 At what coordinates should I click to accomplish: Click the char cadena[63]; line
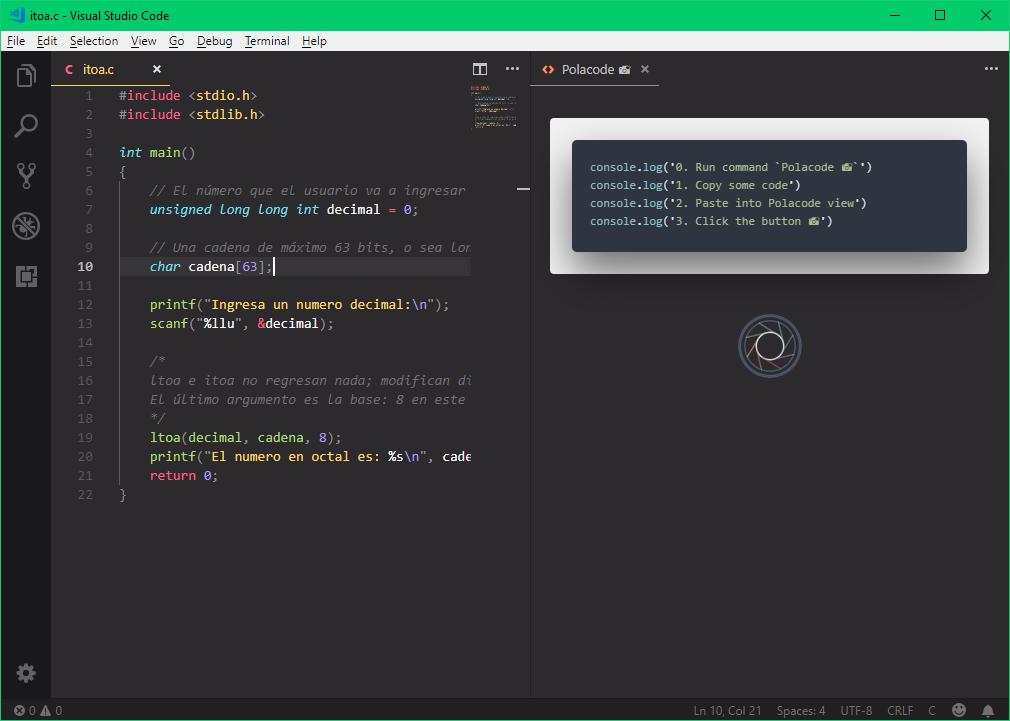(211, 266)
